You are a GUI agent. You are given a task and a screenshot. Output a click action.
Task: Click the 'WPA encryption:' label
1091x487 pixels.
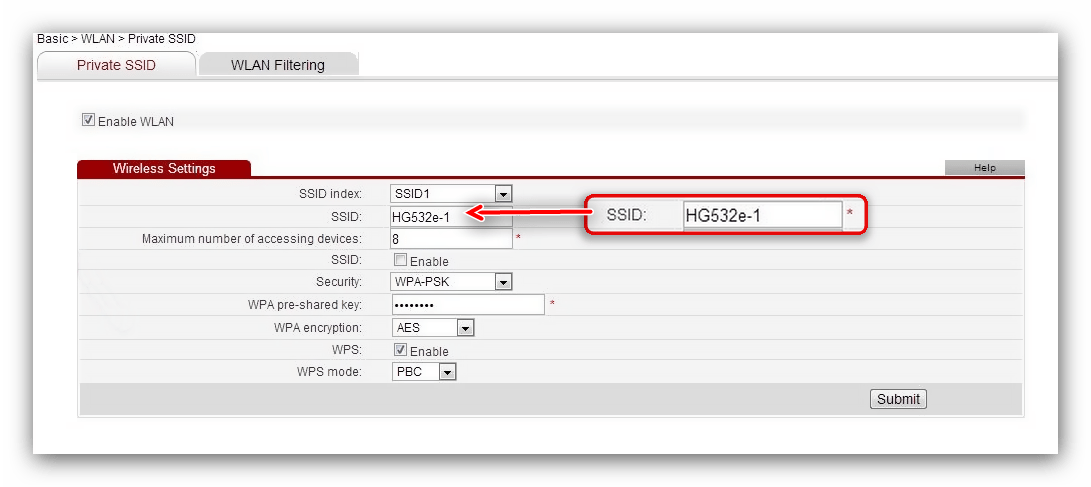(318, 327)
